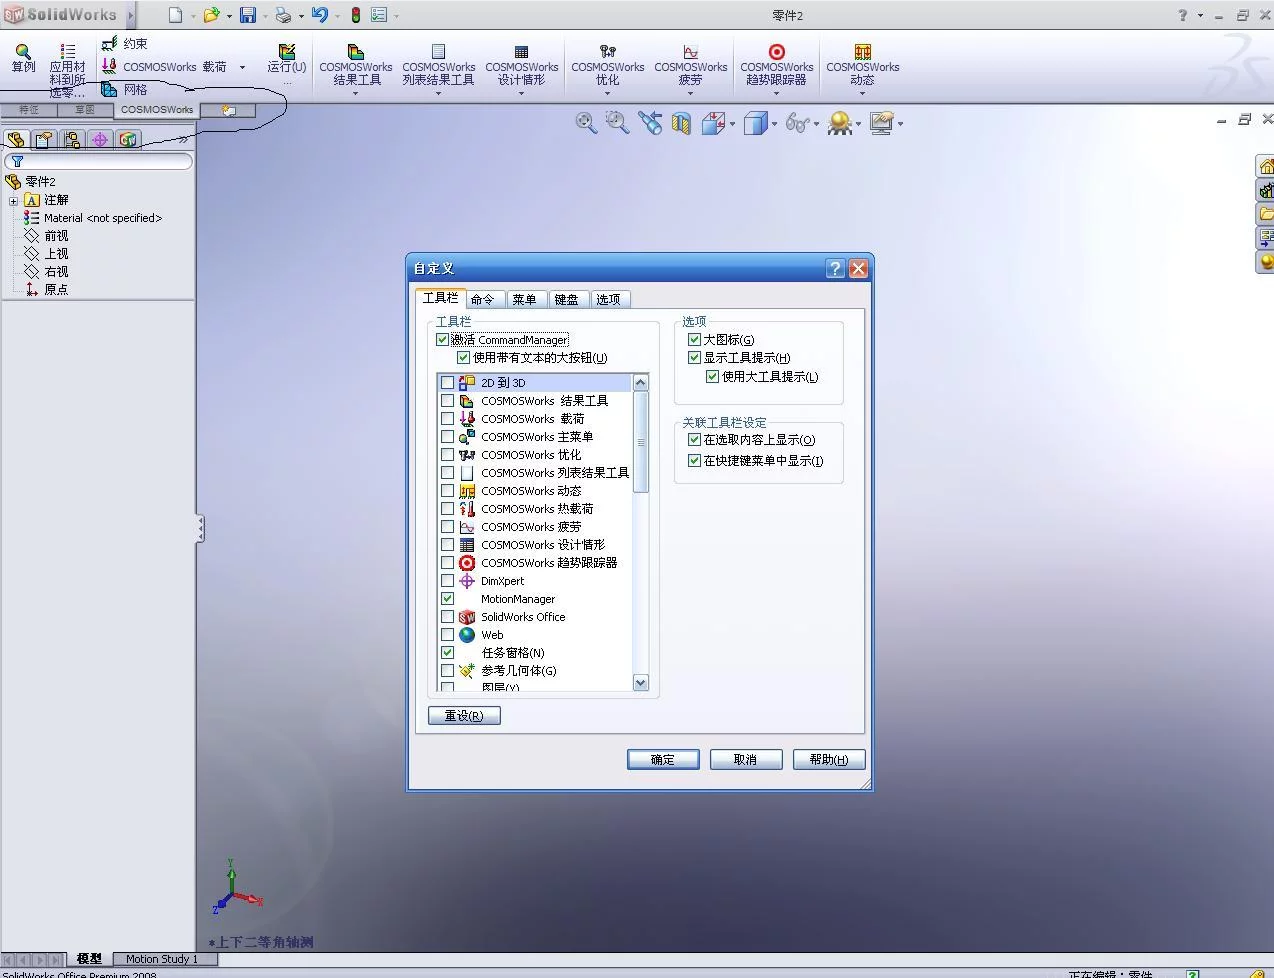Viewport: 1274px width, 978px height.
Task: Click the New document icon
Action: click(x=175, y=15)
